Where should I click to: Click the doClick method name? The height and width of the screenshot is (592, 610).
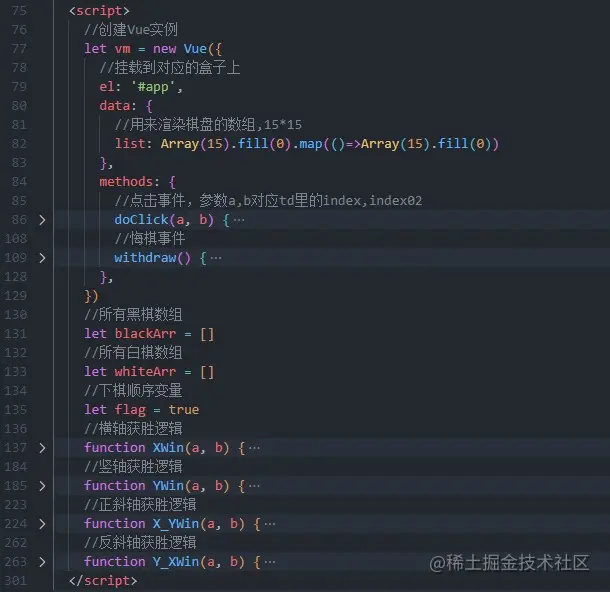(141, 220)
